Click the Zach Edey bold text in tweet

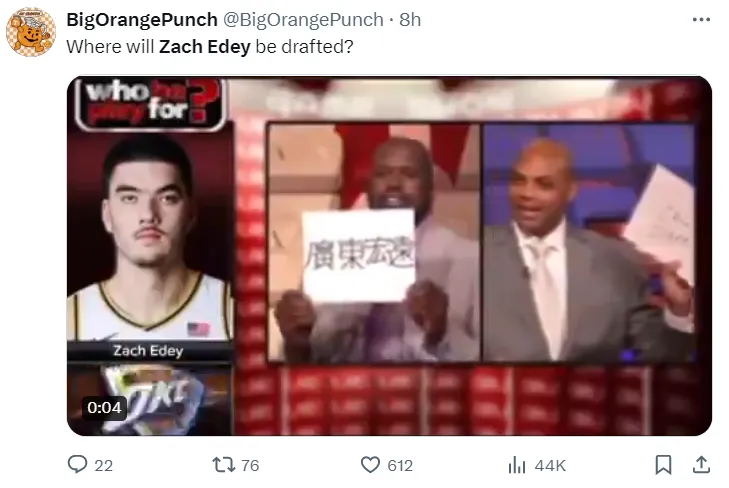(205, 46)
